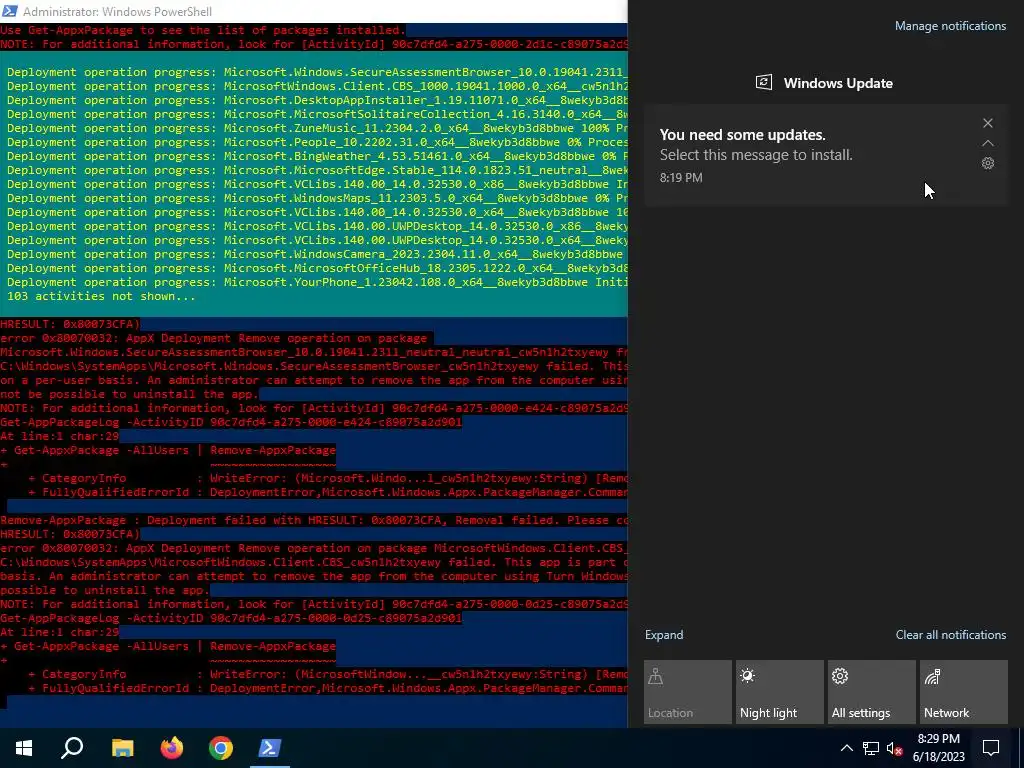Click the MicrosoftOfficeHub progress line
The width and height of the screenshot is (1024, 768).
pyautogui.click(x=317, y=268)
